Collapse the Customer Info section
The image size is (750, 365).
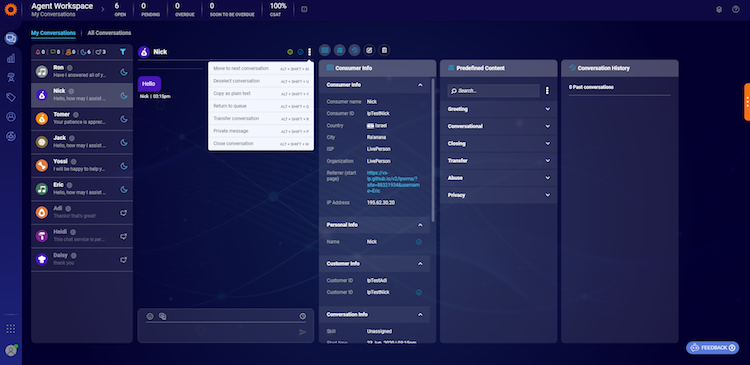(x=420, y=264)
